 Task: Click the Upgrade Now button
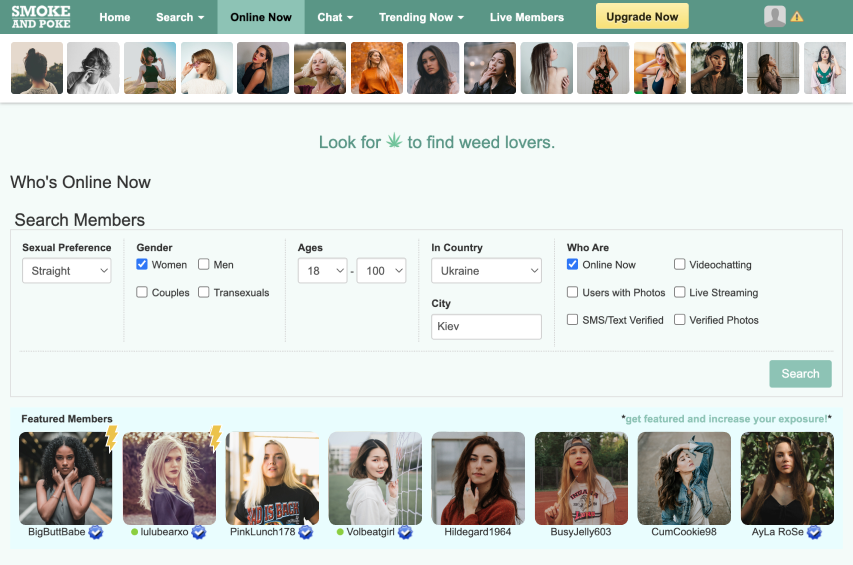point(642,16)
